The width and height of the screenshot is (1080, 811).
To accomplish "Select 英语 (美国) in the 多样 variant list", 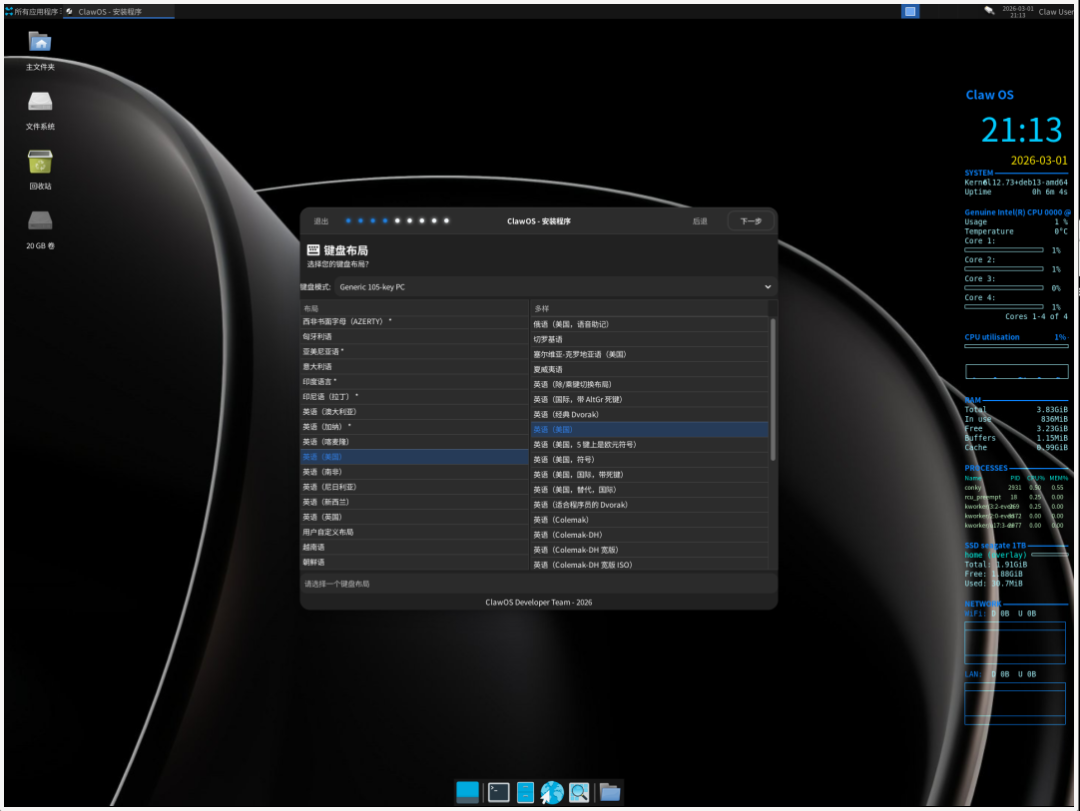I will [x=650, y=430].
